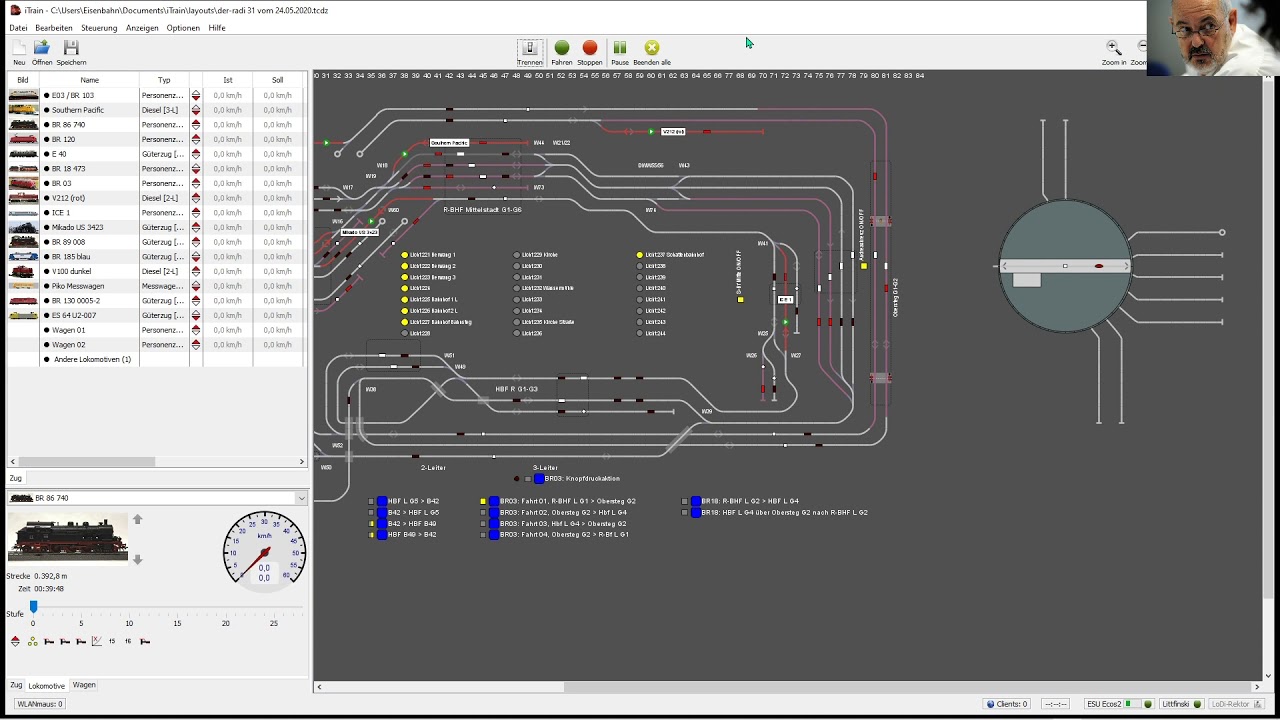Switch to the Wagen tab

(84, 685)
